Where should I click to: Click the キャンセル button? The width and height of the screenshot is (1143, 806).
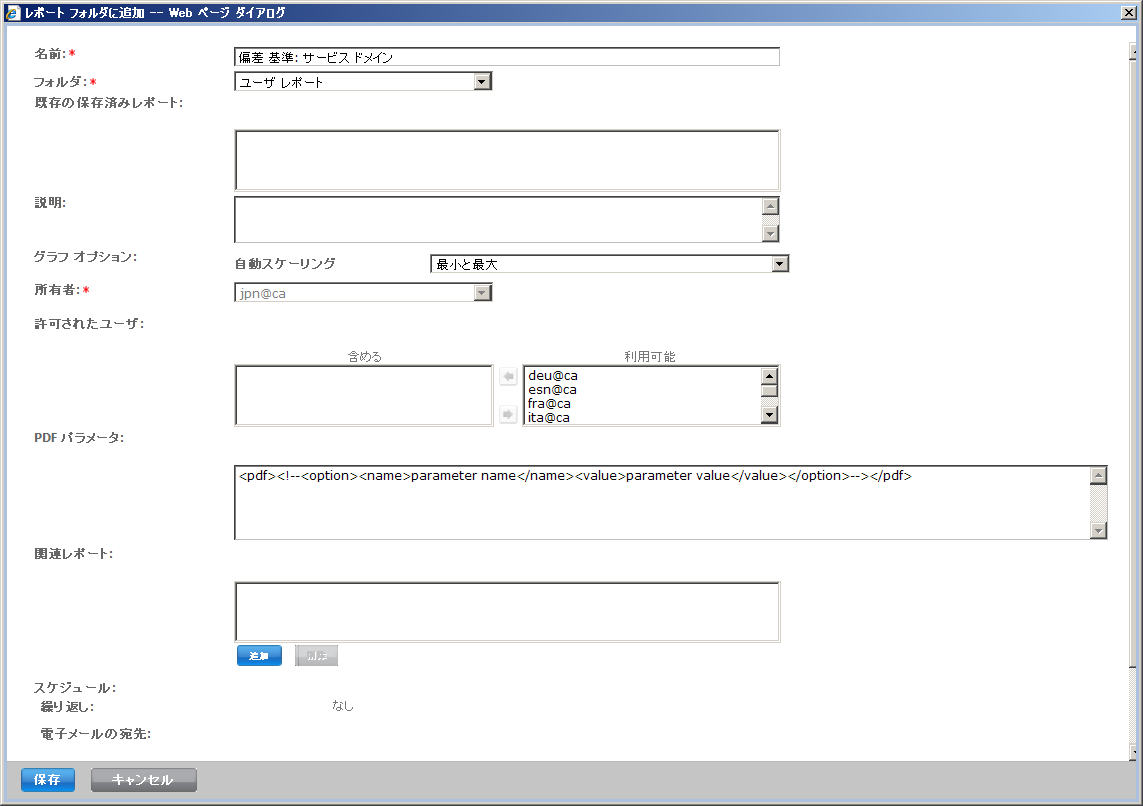click(x=144, y=780)
